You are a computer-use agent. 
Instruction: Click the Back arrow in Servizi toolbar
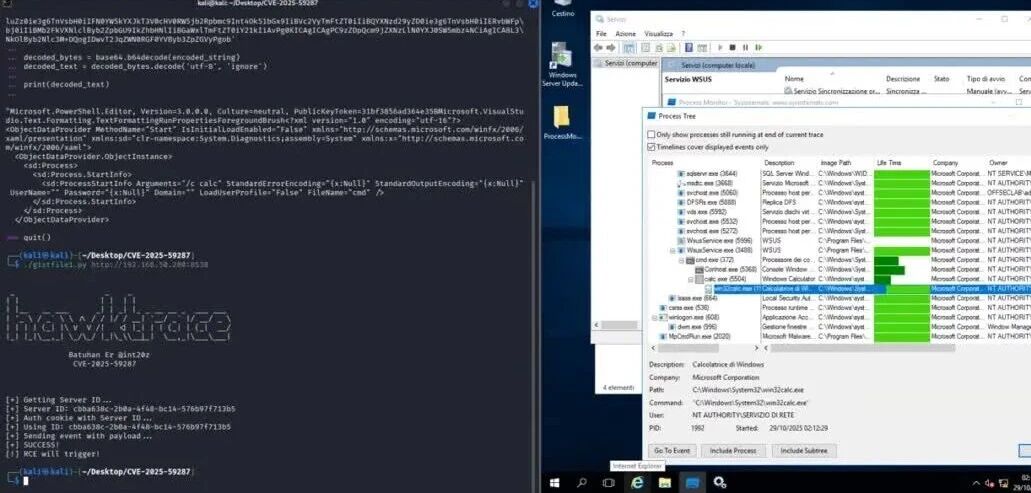[598, 48]
